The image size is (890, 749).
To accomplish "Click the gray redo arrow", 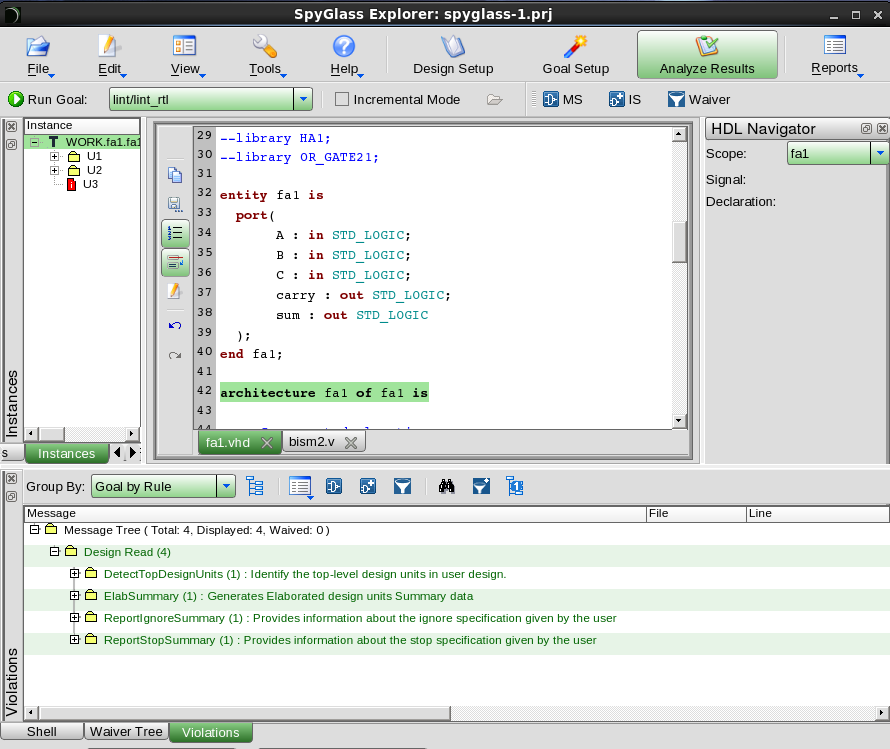I will (175, 355).
